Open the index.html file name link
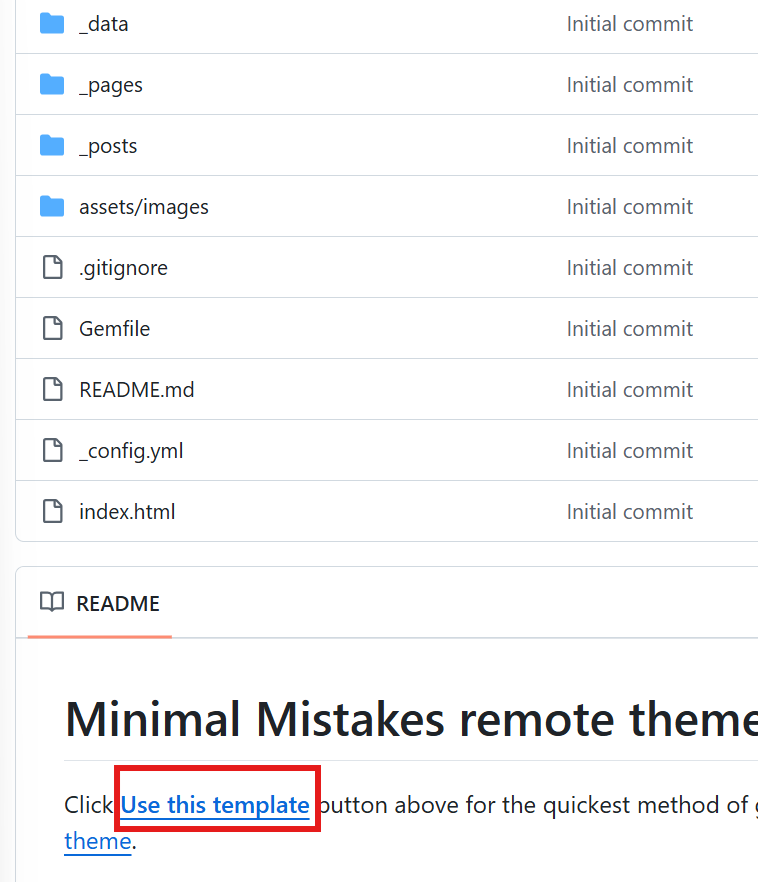The height and width of the screenshot is (882, 758). [x=127, y=512]
